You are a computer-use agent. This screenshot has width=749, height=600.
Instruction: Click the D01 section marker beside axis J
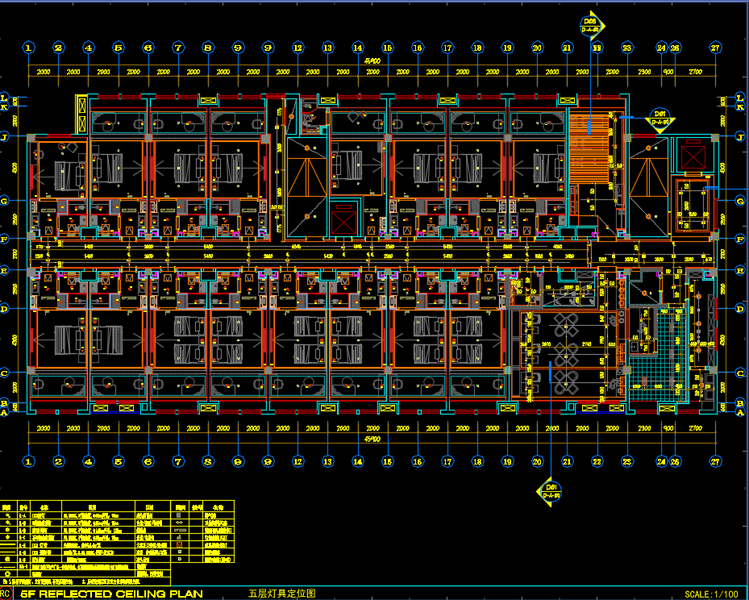661,118
